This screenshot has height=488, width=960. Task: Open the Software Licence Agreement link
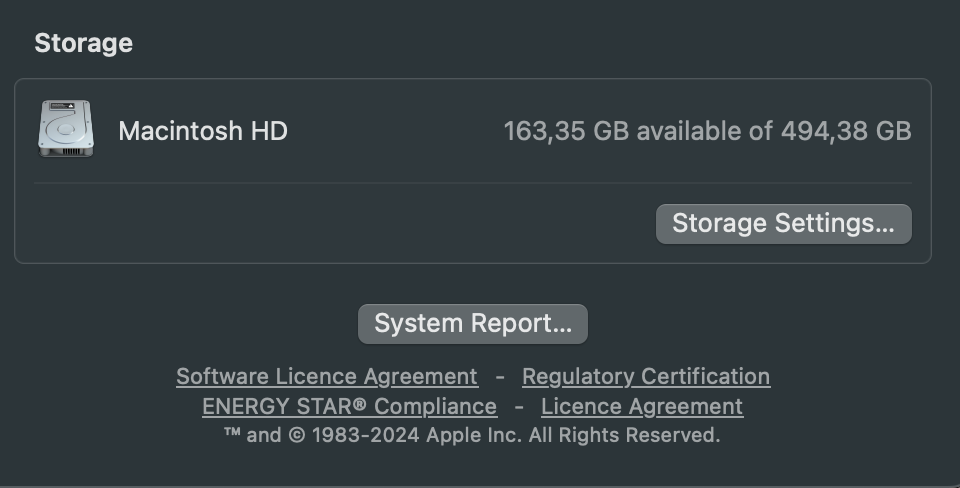point(327,377)
